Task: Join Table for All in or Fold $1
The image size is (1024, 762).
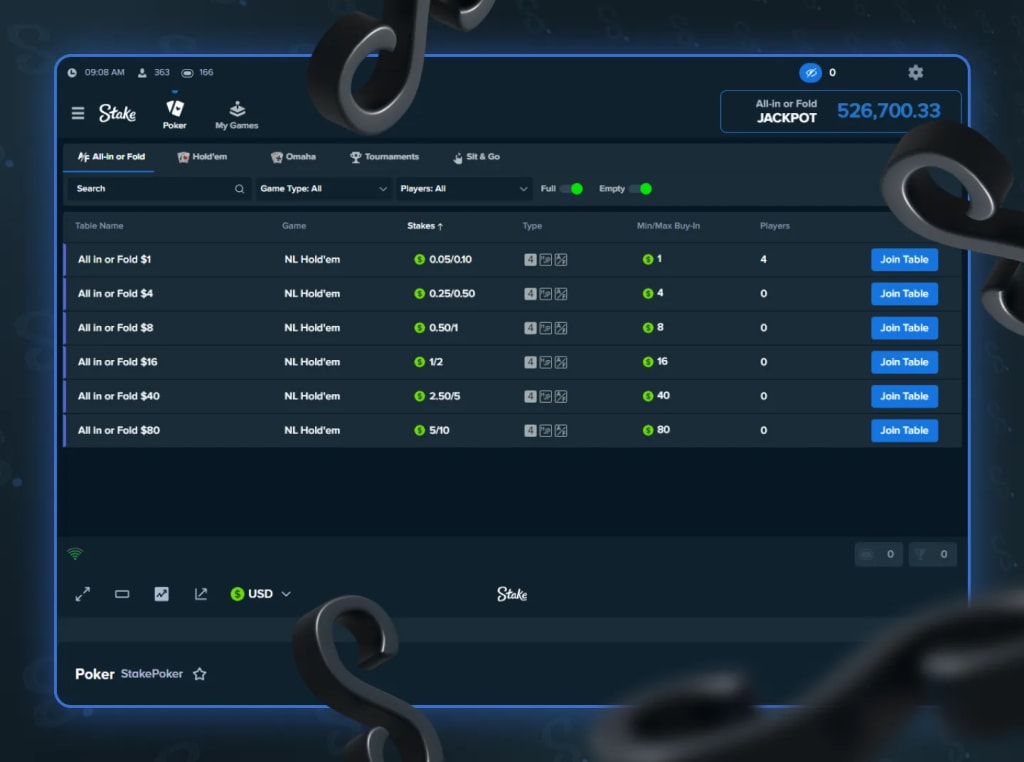Action: [904, 259]
